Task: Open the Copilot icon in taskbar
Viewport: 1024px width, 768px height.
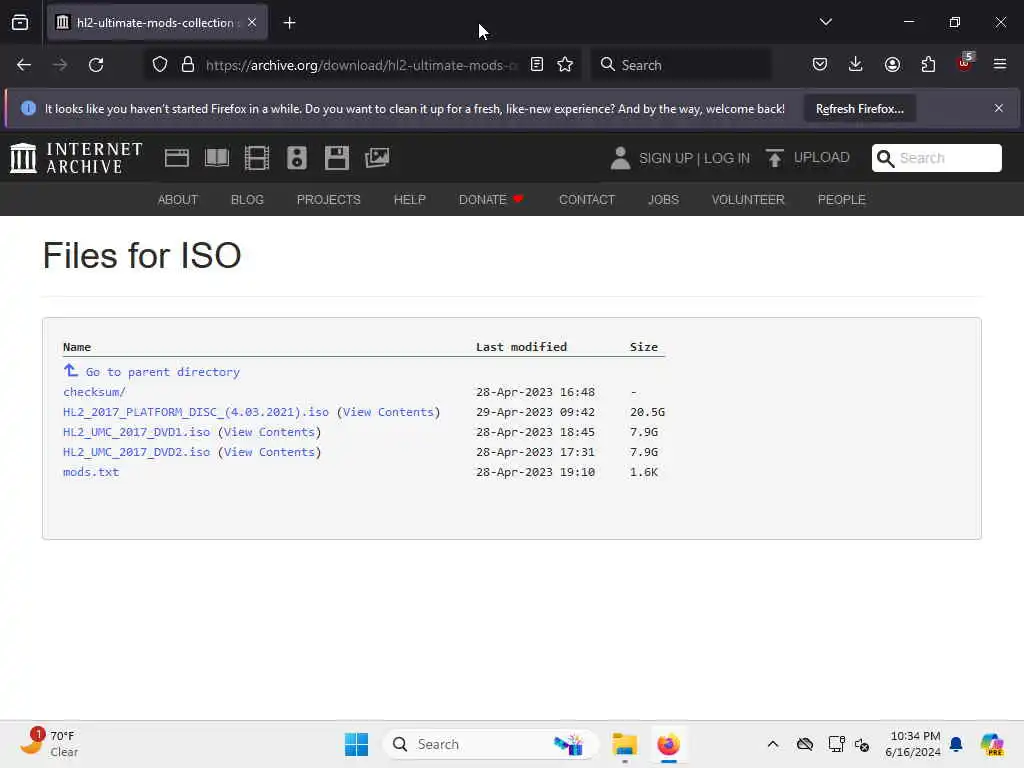Action: pos(992,744)
